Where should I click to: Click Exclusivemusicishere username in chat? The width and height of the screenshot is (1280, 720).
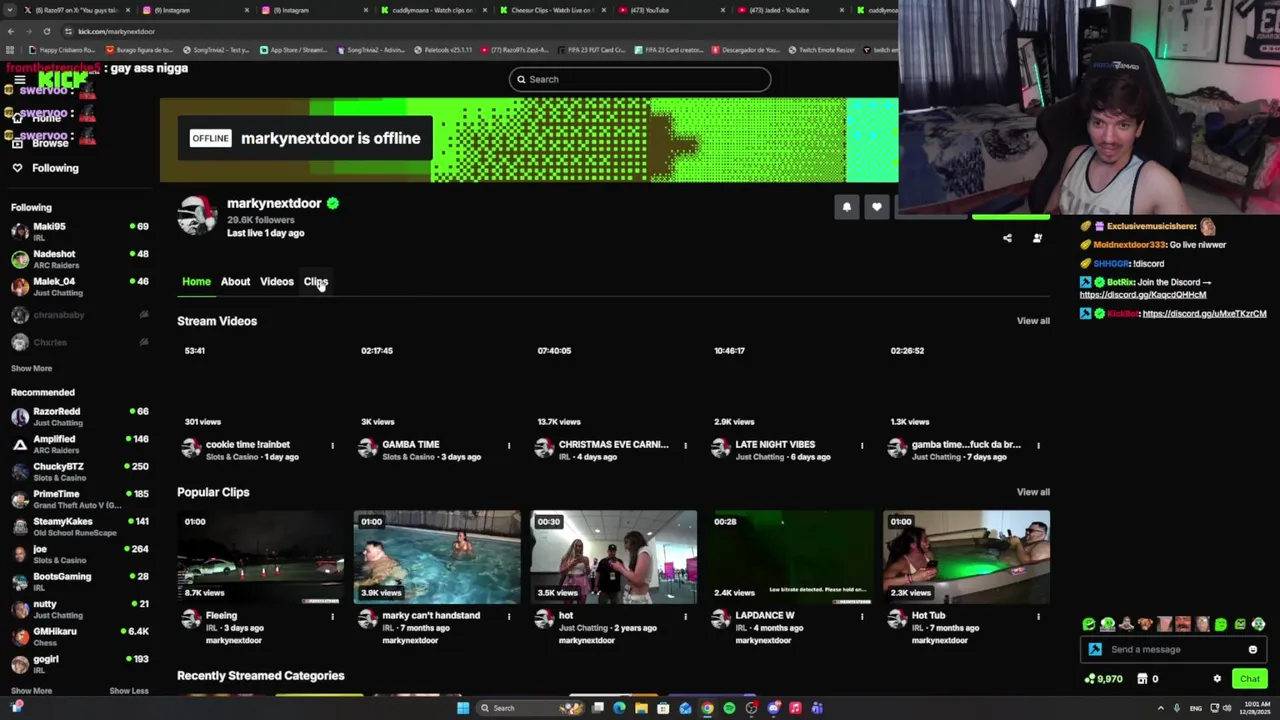click(x=1151, y=226)
